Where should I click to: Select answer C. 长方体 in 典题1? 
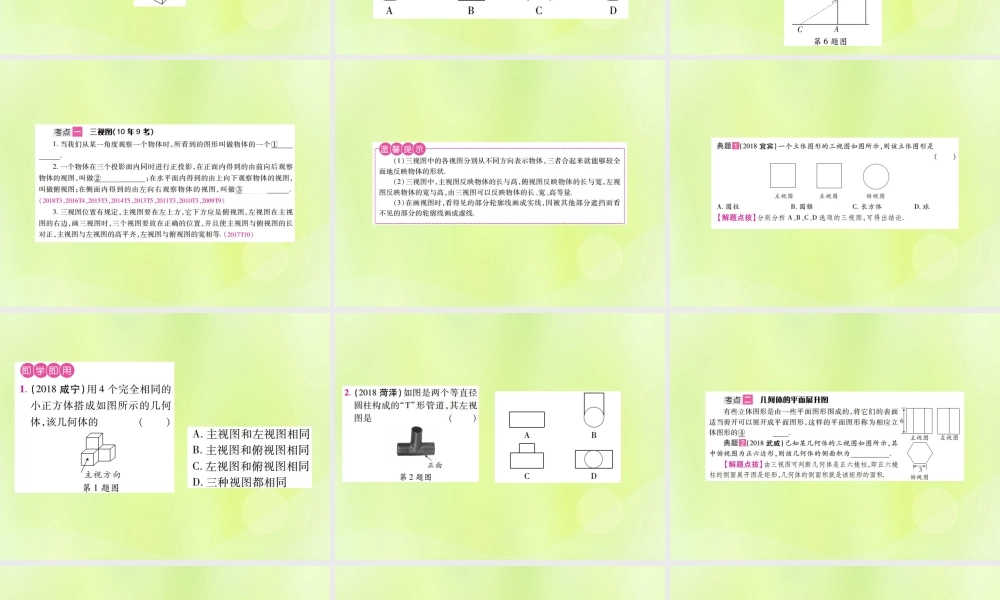(x=867, y=207)
